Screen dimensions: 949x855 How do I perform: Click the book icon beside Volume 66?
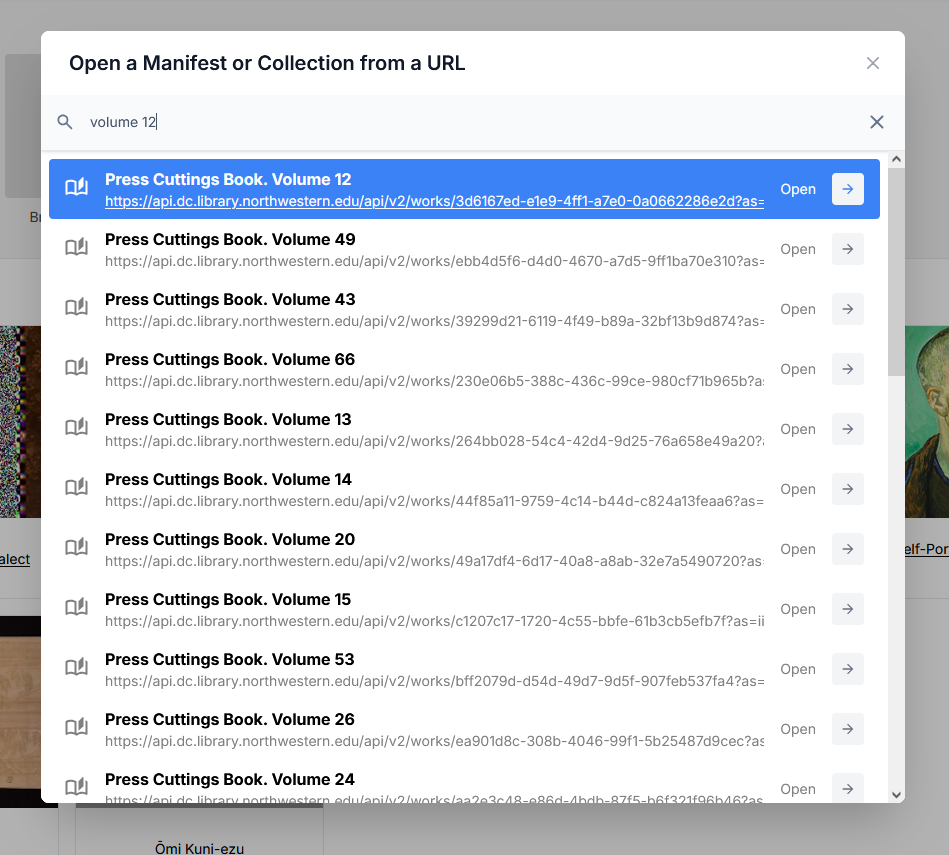(76, 366)
